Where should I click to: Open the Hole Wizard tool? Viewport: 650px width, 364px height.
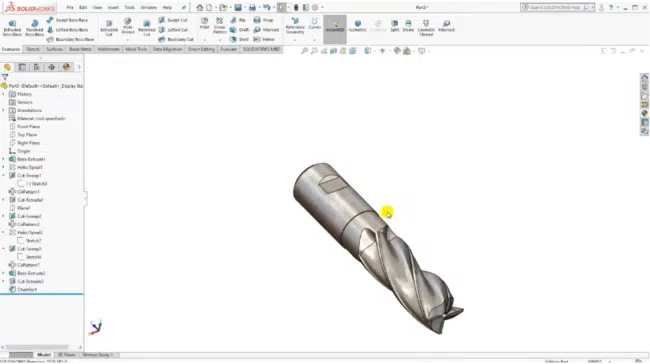tap(128, 26)
